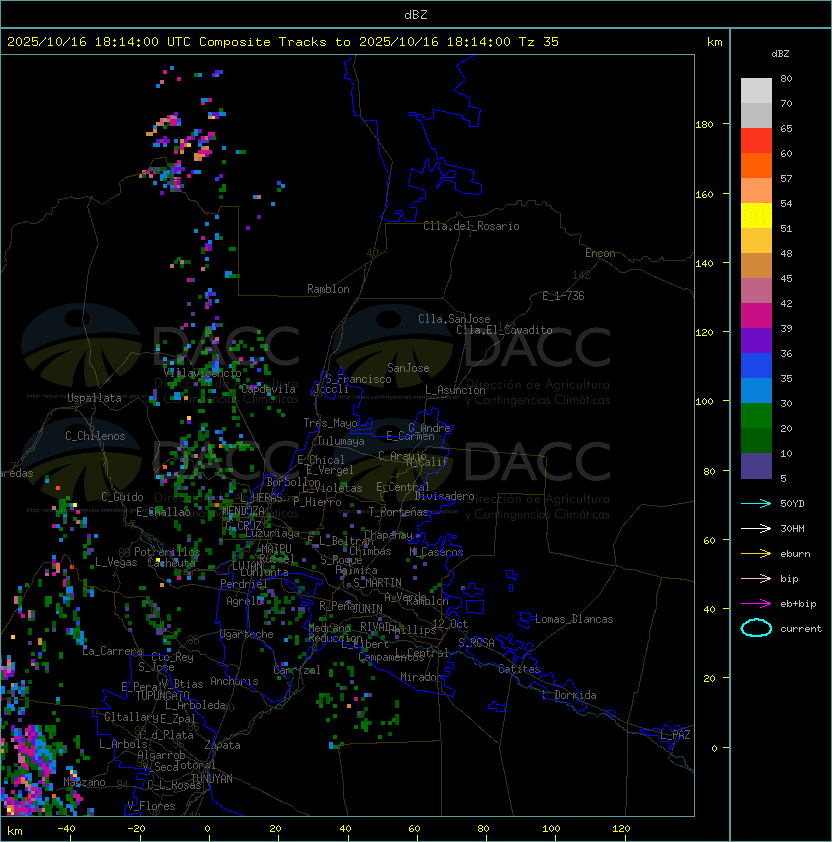This screenshot has width=832, height=842.
Task: Click the TUPUNGATO place label
Action: 162,695
